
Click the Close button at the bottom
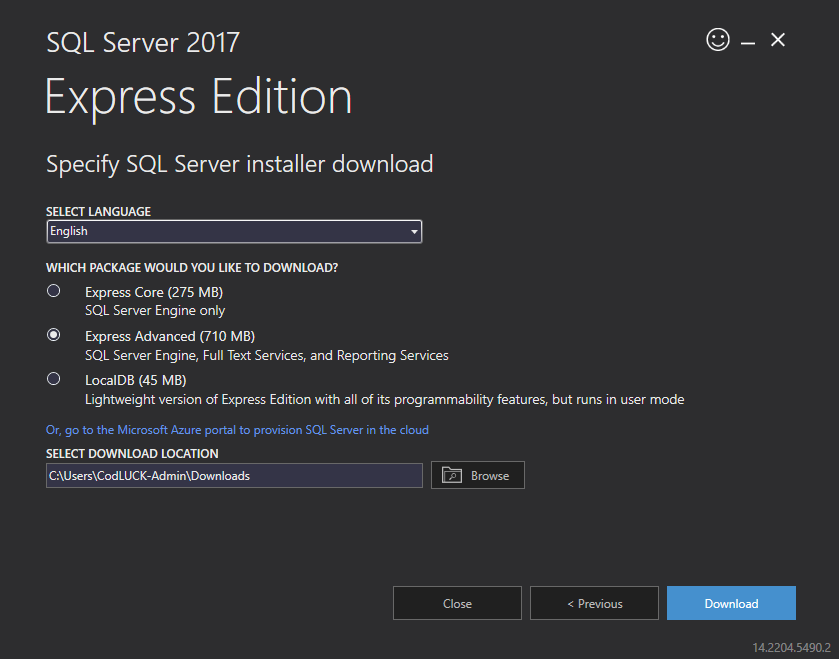(x=457, y=603)
